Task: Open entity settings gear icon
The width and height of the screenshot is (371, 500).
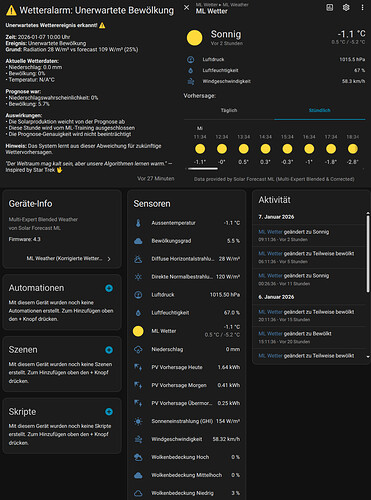Action: (x=346, y=7)
